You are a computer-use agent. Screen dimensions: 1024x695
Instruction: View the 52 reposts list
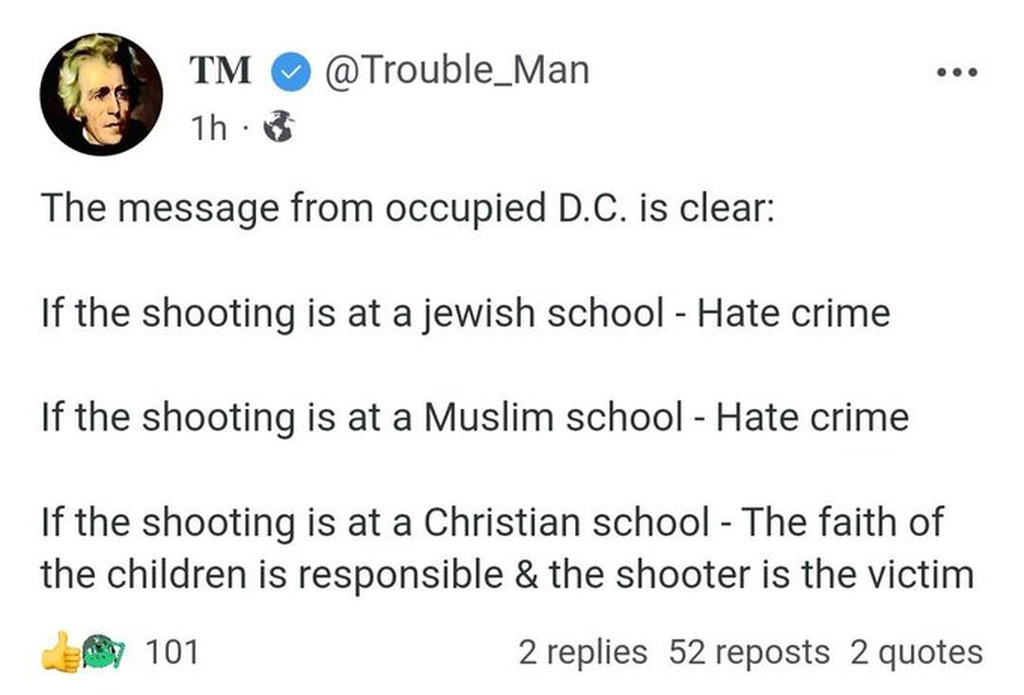coord(749,653)
